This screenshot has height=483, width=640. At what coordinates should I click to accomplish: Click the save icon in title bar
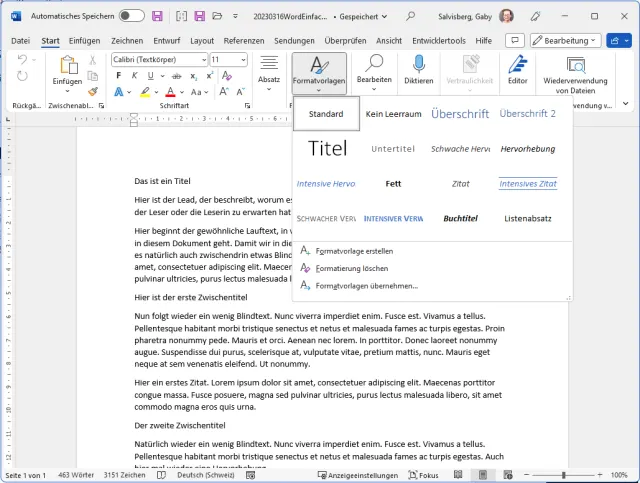pos(156,16)
